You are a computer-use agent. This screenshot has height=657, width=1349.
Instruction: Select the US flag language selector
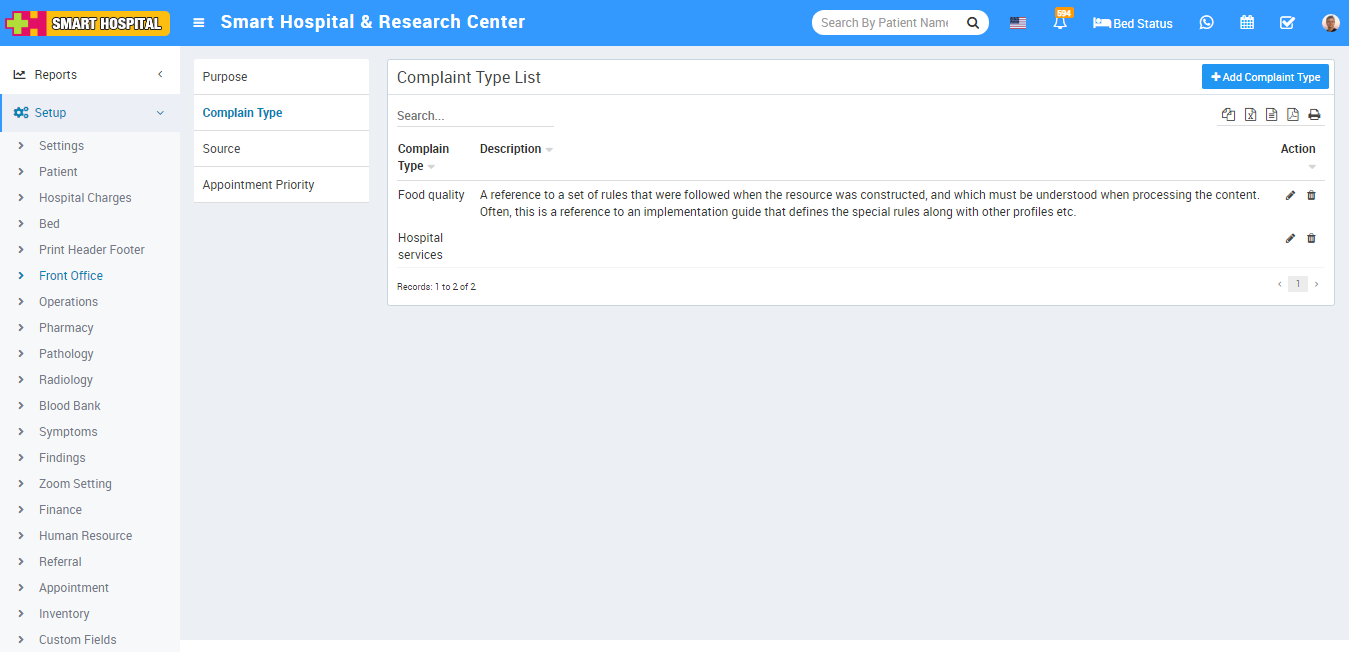1018,23
